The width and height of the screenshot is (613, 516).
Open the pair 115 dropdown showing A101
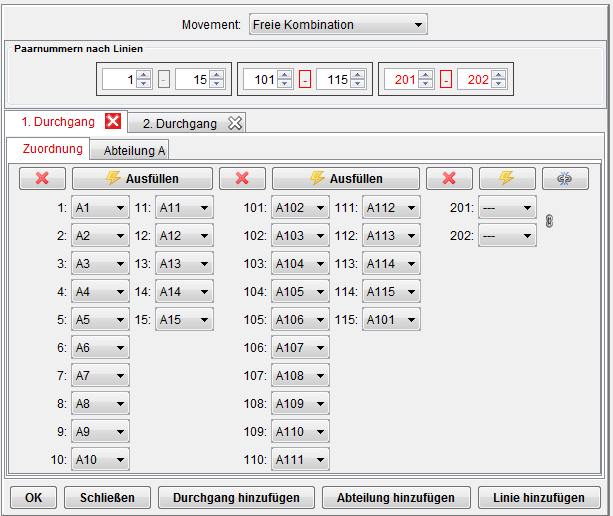(390, 320)
